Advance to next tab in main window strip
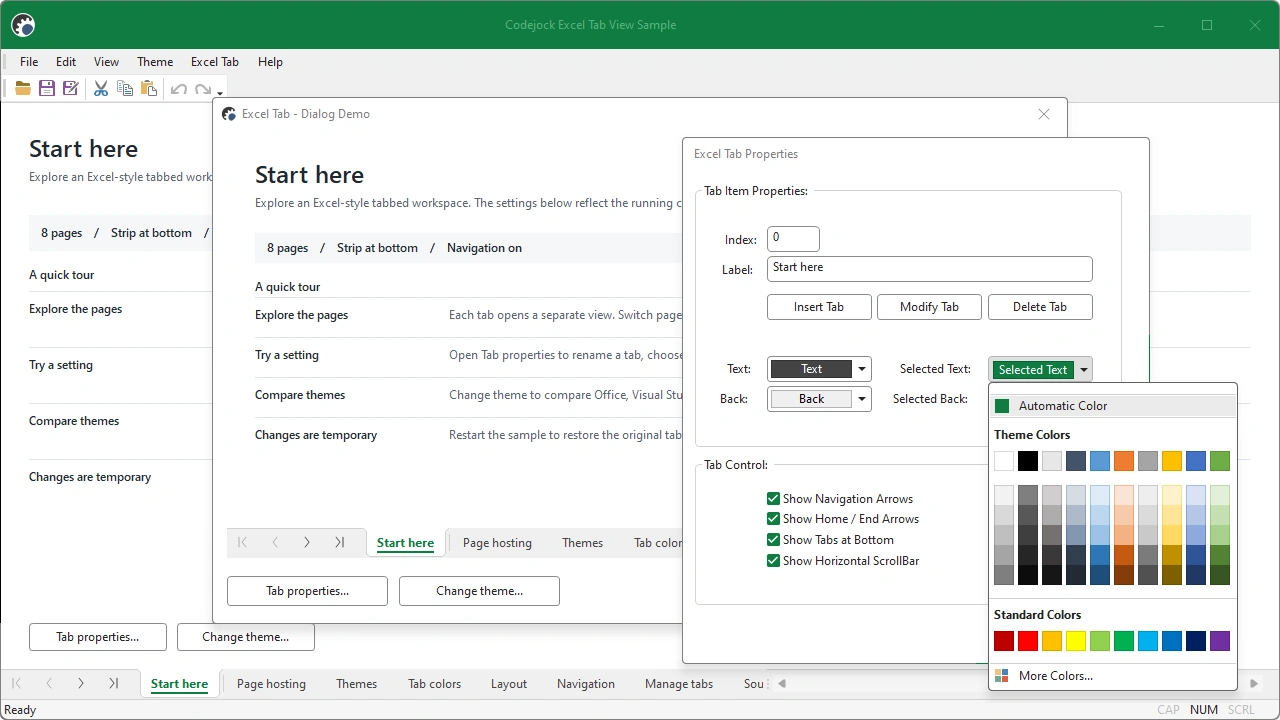 [81, 683]
